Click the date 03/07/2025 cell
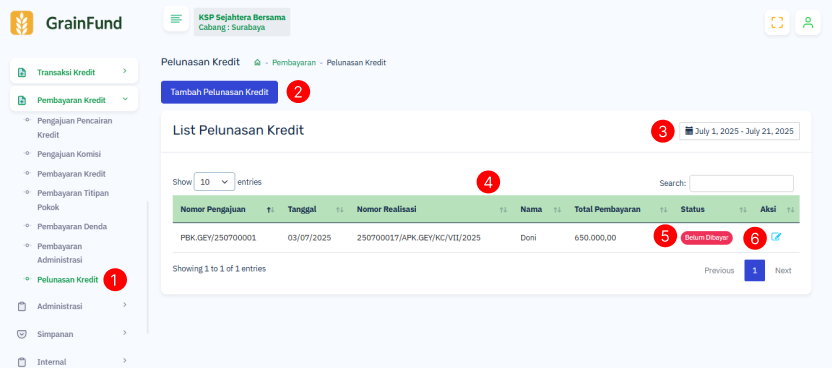 [x=309, y=238]
